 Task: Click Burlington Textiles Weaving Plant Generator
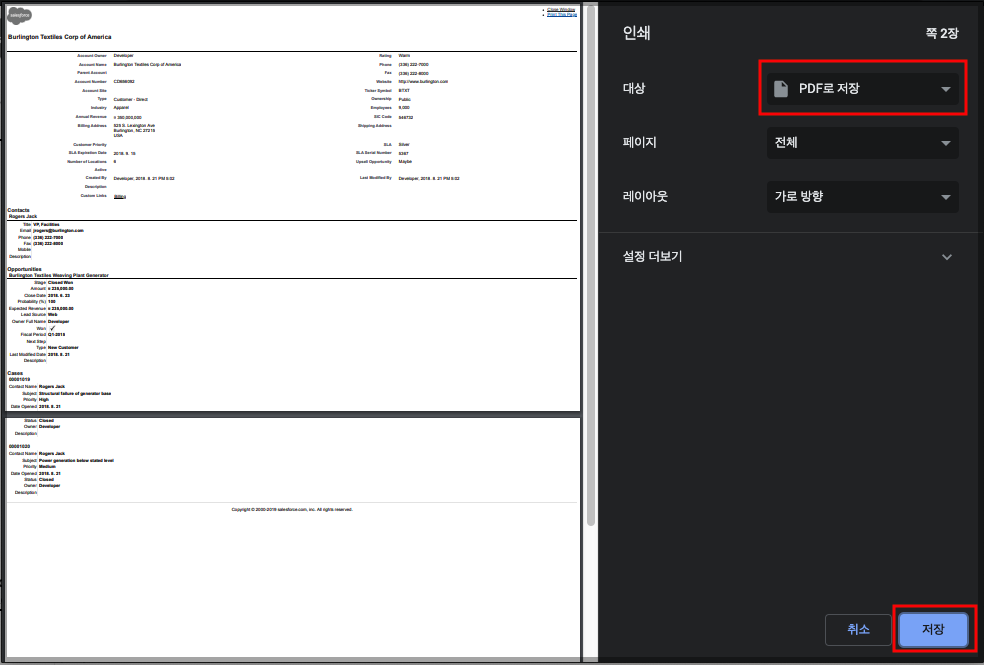pos(58,275)
